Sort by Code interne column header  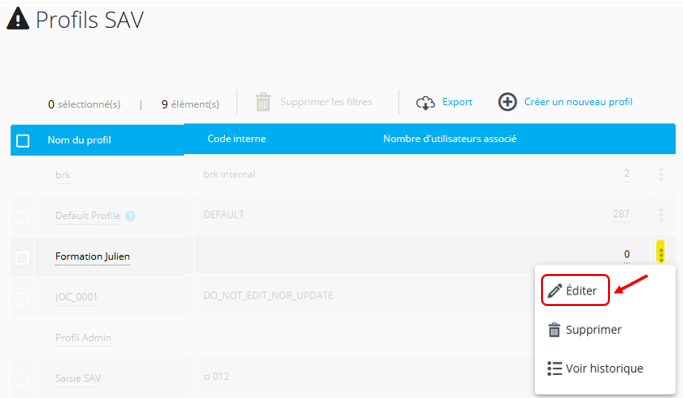tap(237, 138)
